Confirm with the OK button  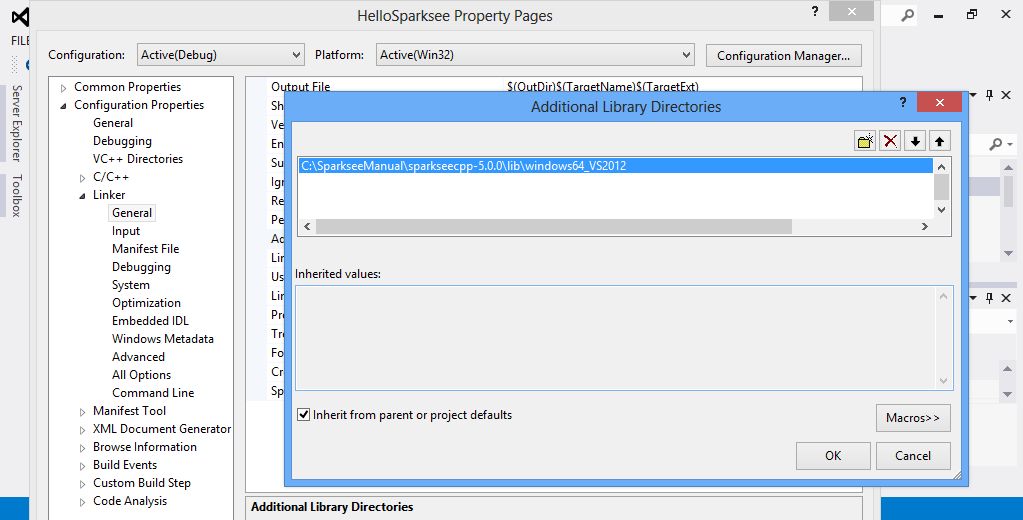(x=833, y=455)
